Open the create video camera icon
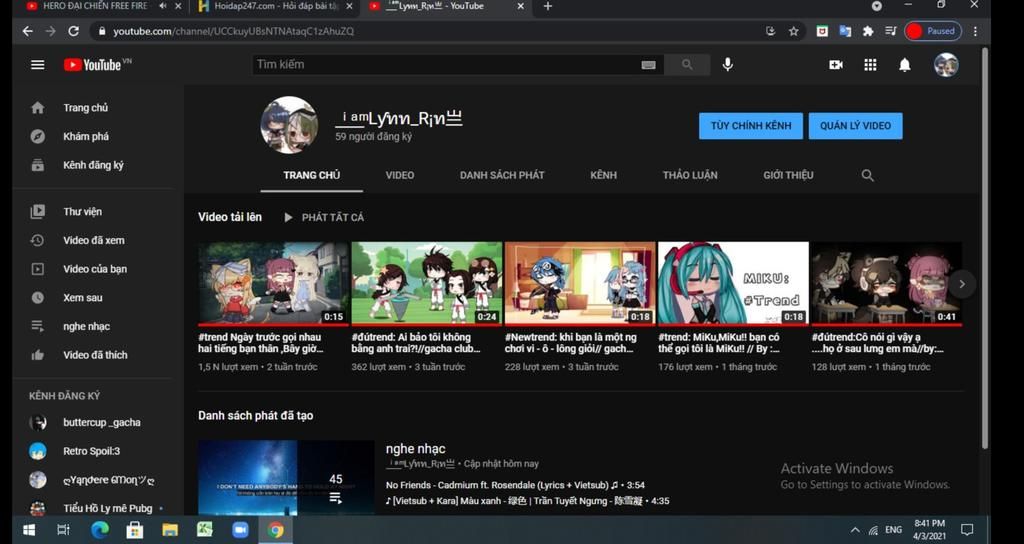The image size is (1024, 544). (836, 65)
